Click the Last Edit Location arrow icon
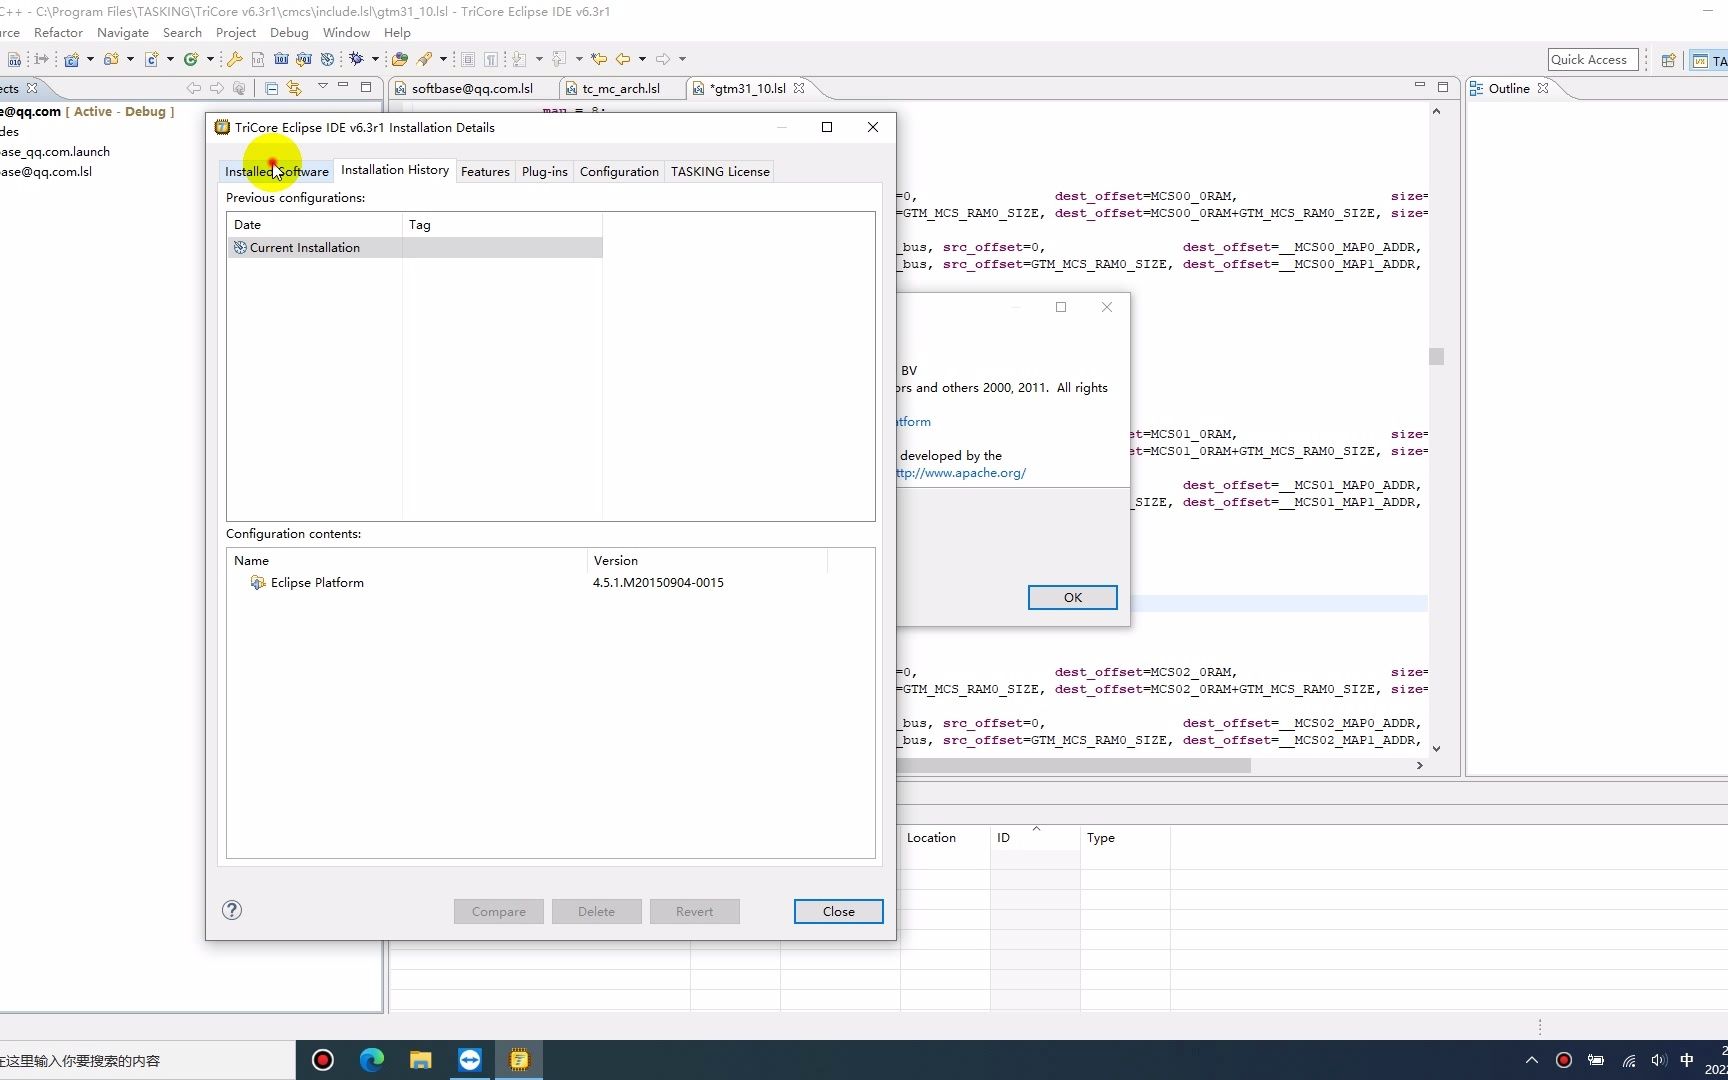This screenshot has width=1728, height=1080. click(x=599, y=59)
